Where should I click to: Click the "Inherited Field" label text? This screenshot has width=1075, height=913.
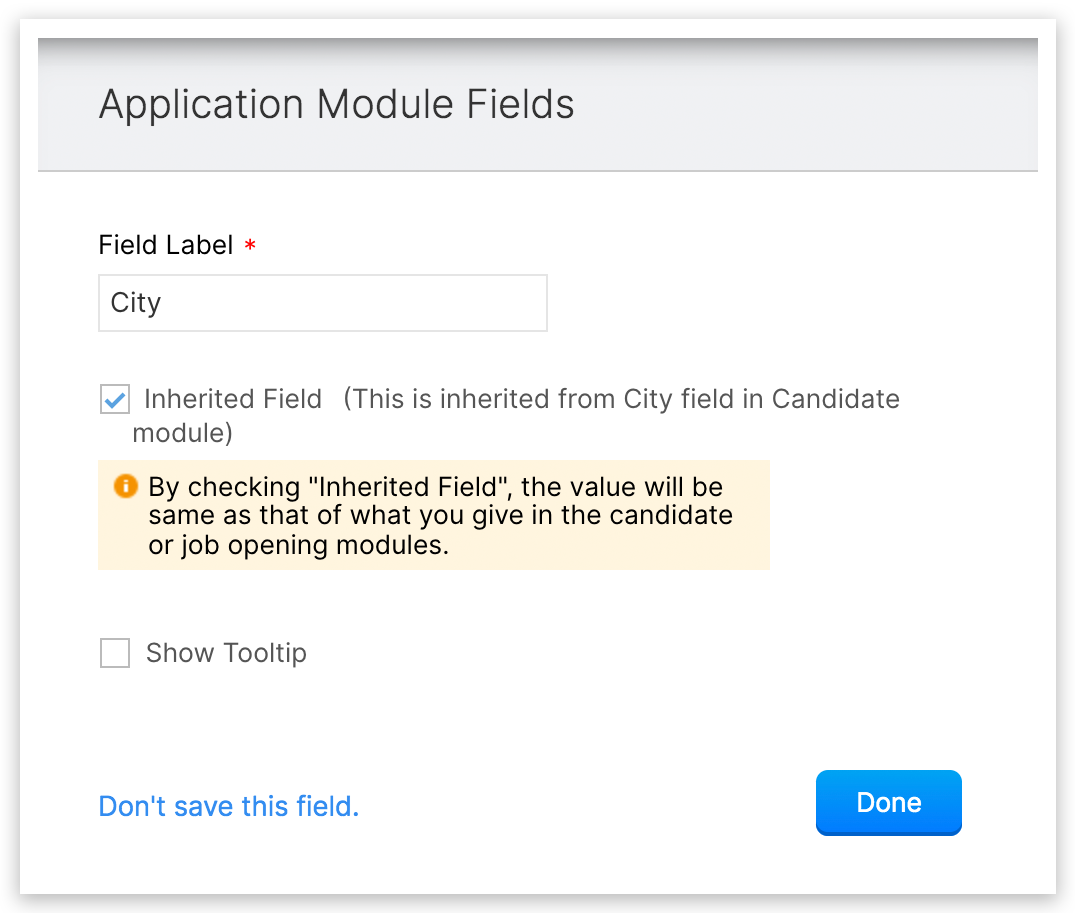click(x=232, y=399)
